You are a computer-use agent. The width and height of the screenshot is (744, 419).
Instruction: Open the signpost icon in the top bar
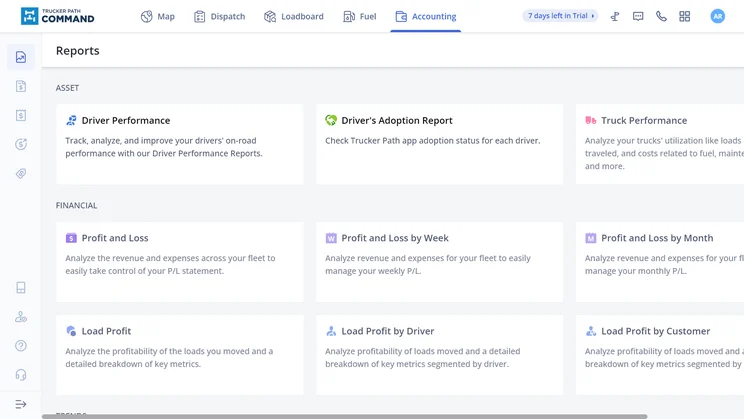click(x=615, y=17)
